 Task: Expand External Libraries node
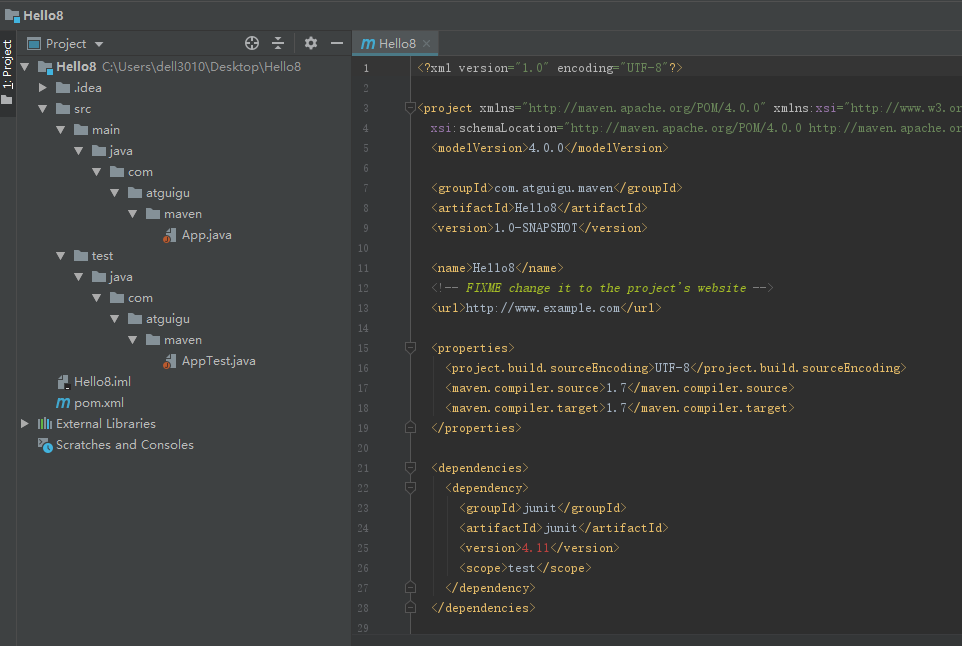tap(25, 424)
